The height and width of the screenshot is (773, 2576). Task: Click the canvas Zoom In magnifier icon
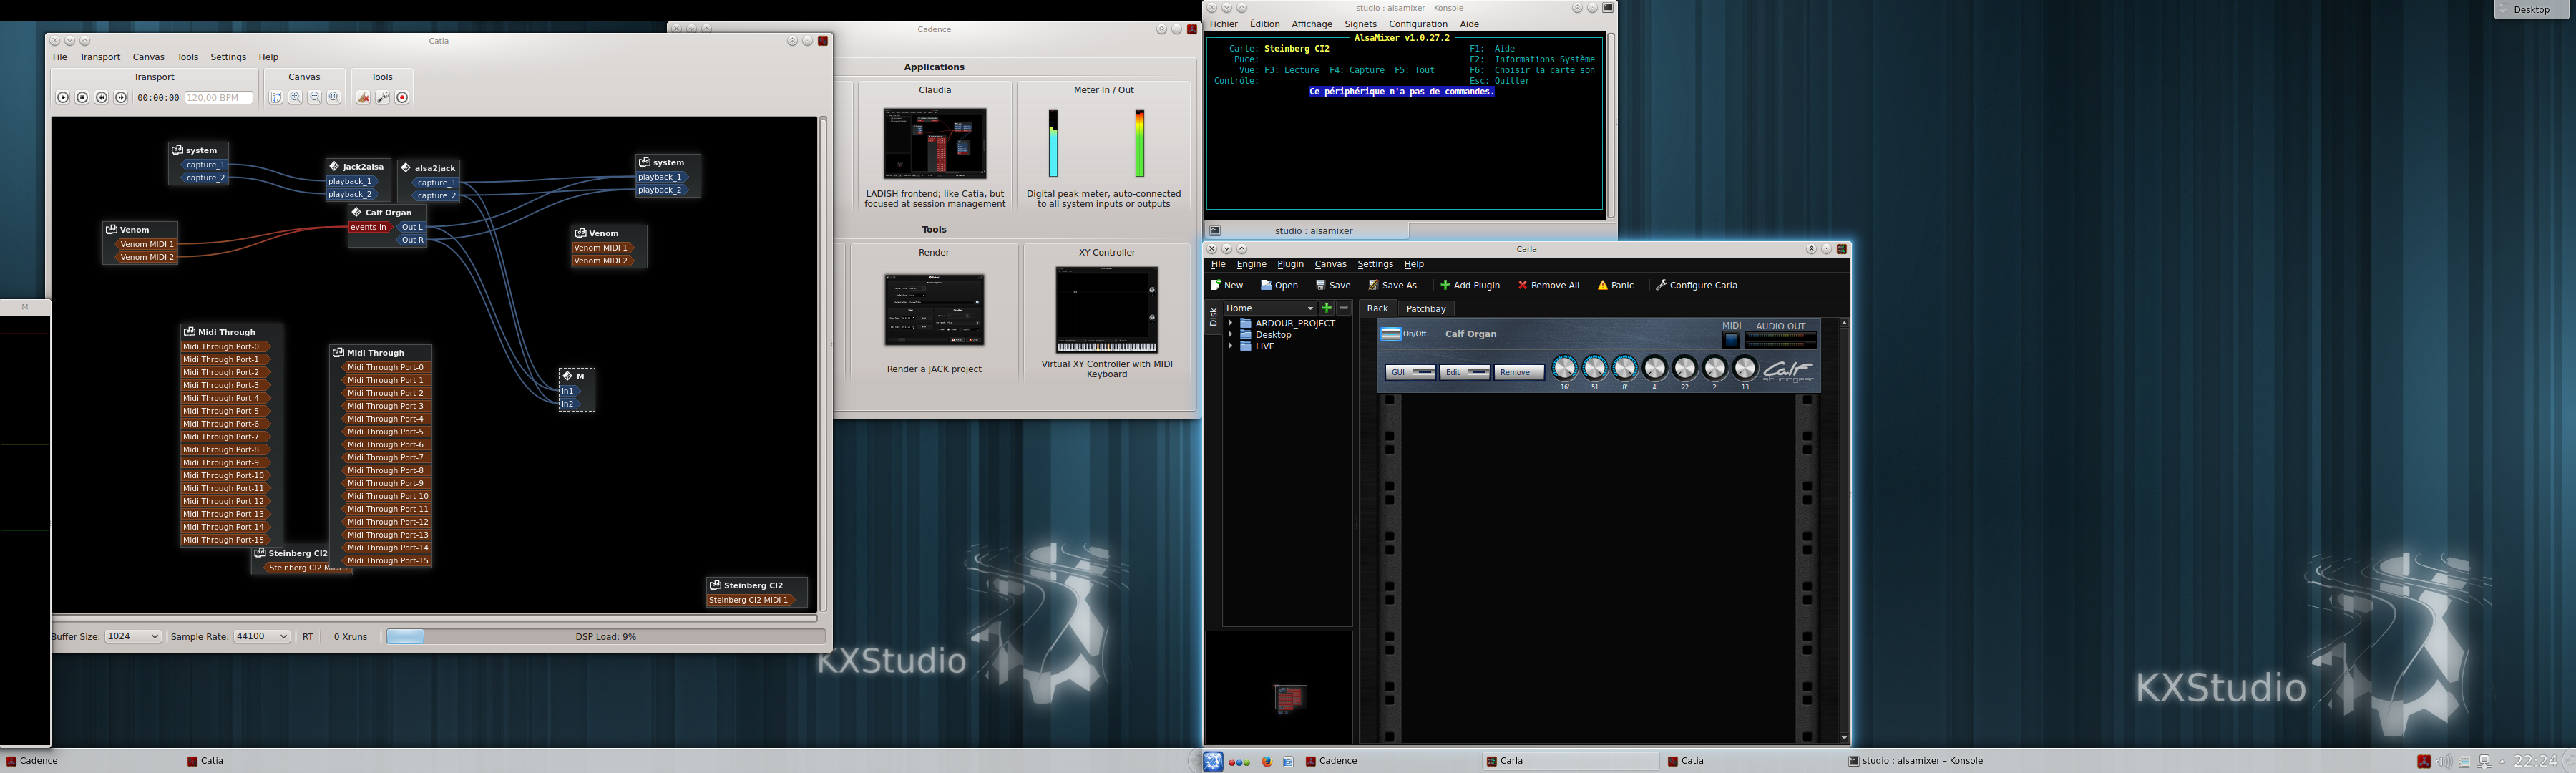click(295, 97)
